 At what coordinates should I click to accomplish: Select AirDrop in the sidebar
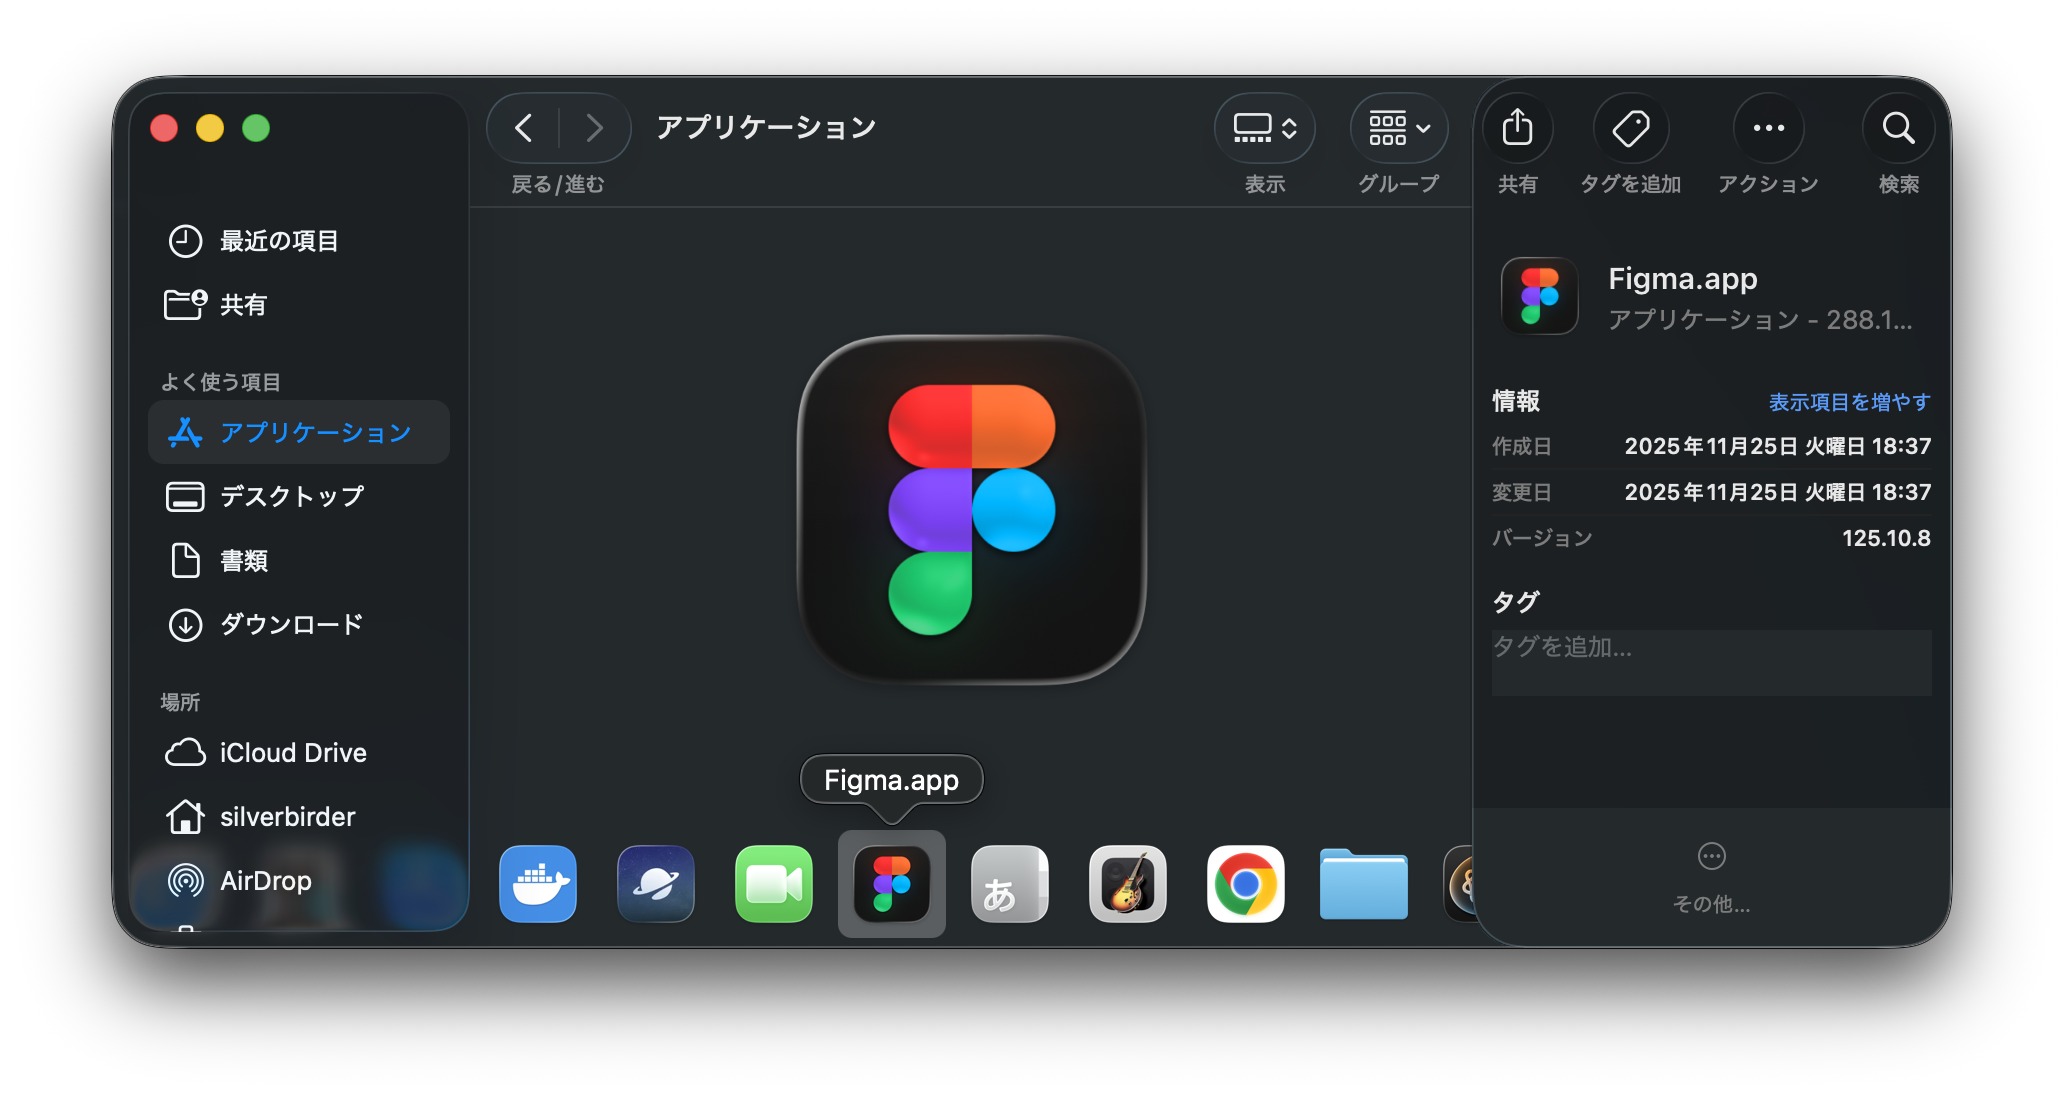pos(264,880)
